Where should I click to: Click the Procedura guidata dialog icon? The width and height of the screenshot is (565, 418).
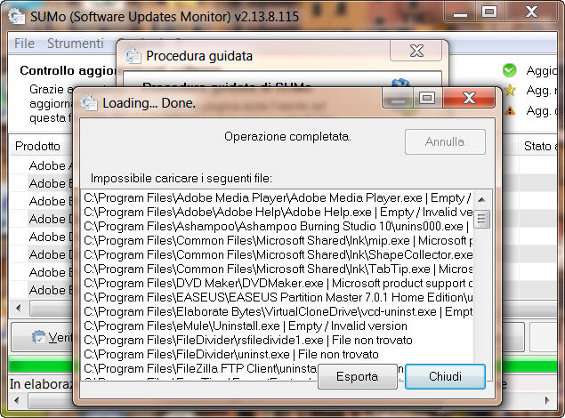point(133,56)
